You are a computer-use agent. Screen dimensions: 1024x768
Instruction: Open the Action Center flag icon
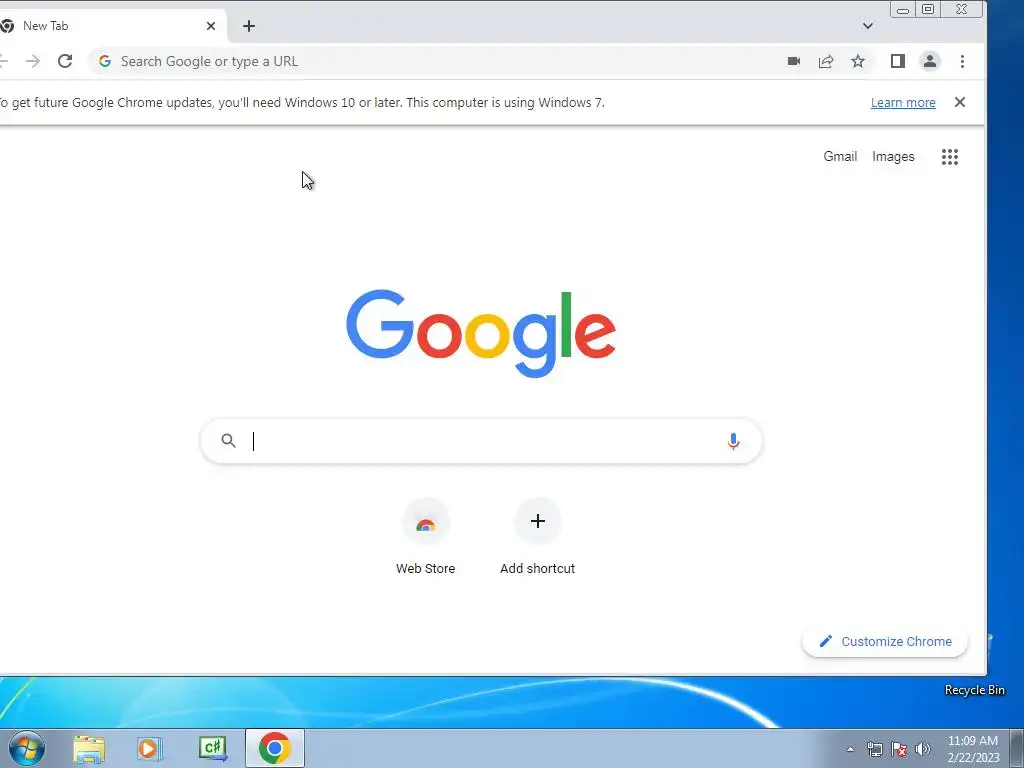point(899,749)
